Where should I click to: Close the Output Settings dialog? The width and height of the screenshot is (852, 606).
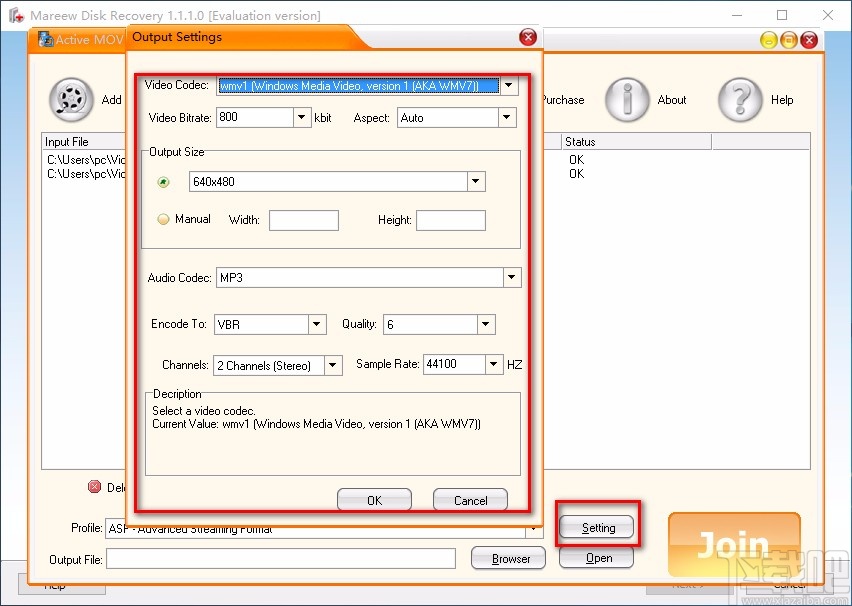[528, 37]
